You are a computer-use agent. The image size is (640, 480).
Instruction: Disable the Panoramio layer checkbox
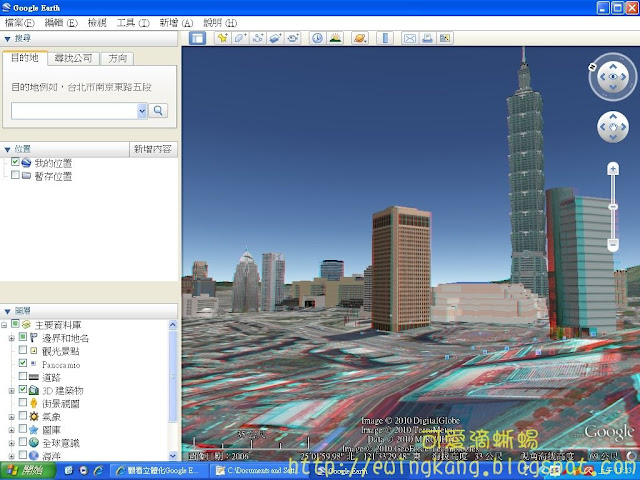[x=23, y=363]
